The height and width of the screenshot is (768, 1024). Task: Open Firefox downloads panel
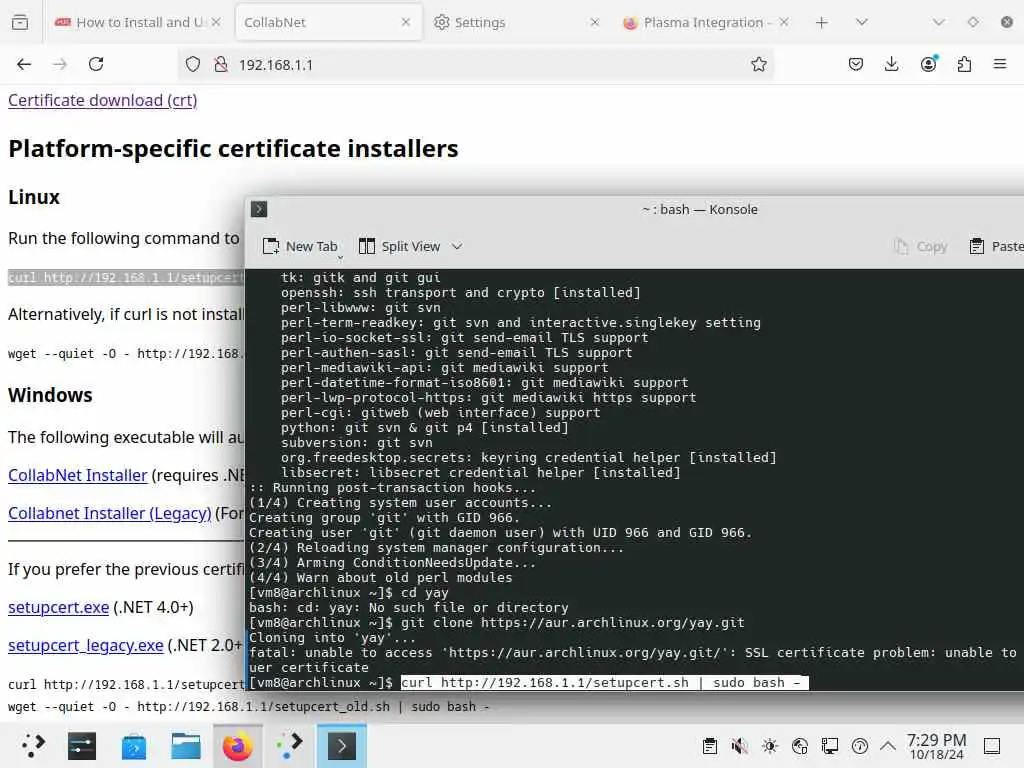click(x=891, y=64)
